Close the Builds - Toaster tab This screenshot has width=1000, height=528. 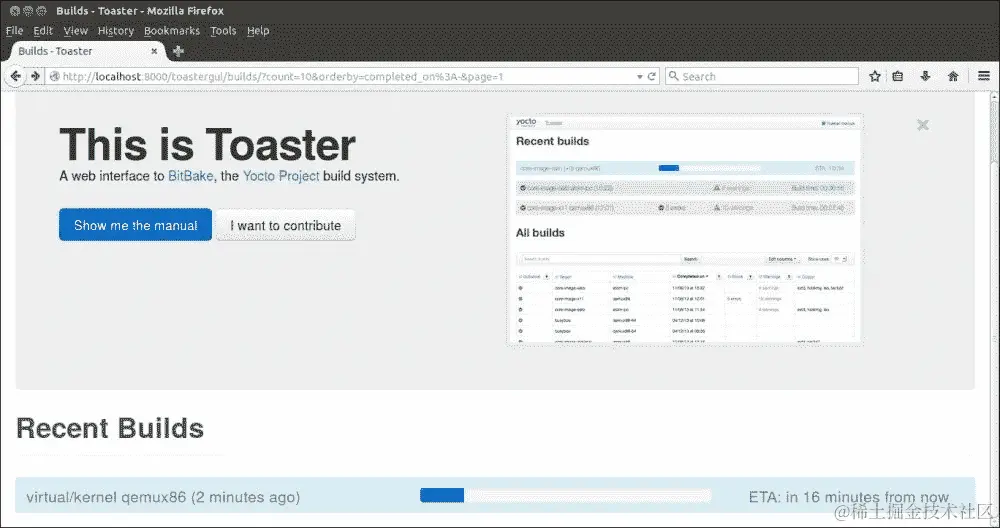click(154, 51)
